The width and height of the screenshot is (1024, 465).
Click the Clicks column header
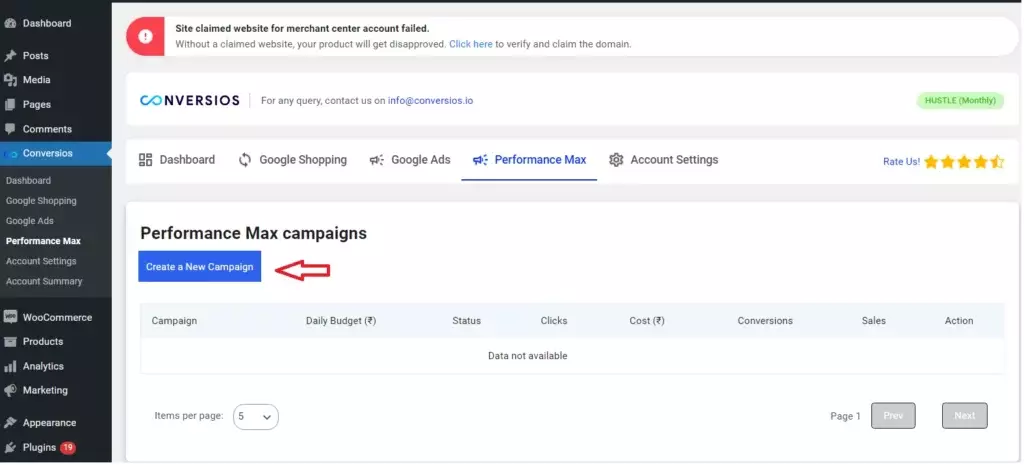click(554, 321)
